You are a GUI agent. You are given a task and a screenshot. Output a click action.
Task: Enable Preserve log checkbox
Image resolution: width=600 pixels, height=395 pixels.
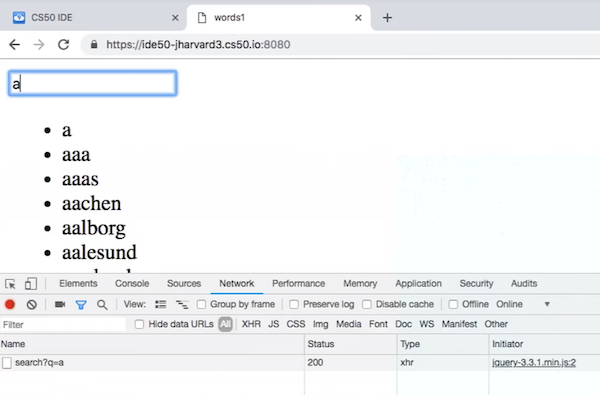[294, 305]
